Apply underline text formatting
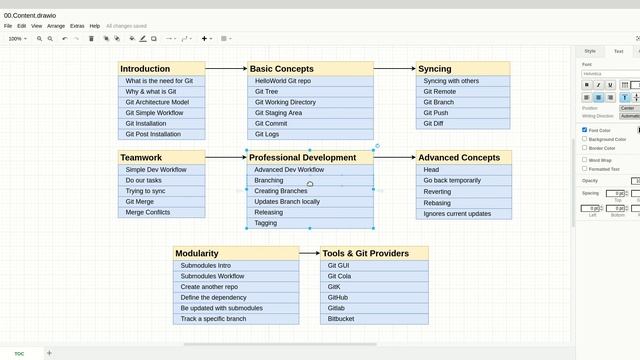640x360 pixels. (610, 85)
